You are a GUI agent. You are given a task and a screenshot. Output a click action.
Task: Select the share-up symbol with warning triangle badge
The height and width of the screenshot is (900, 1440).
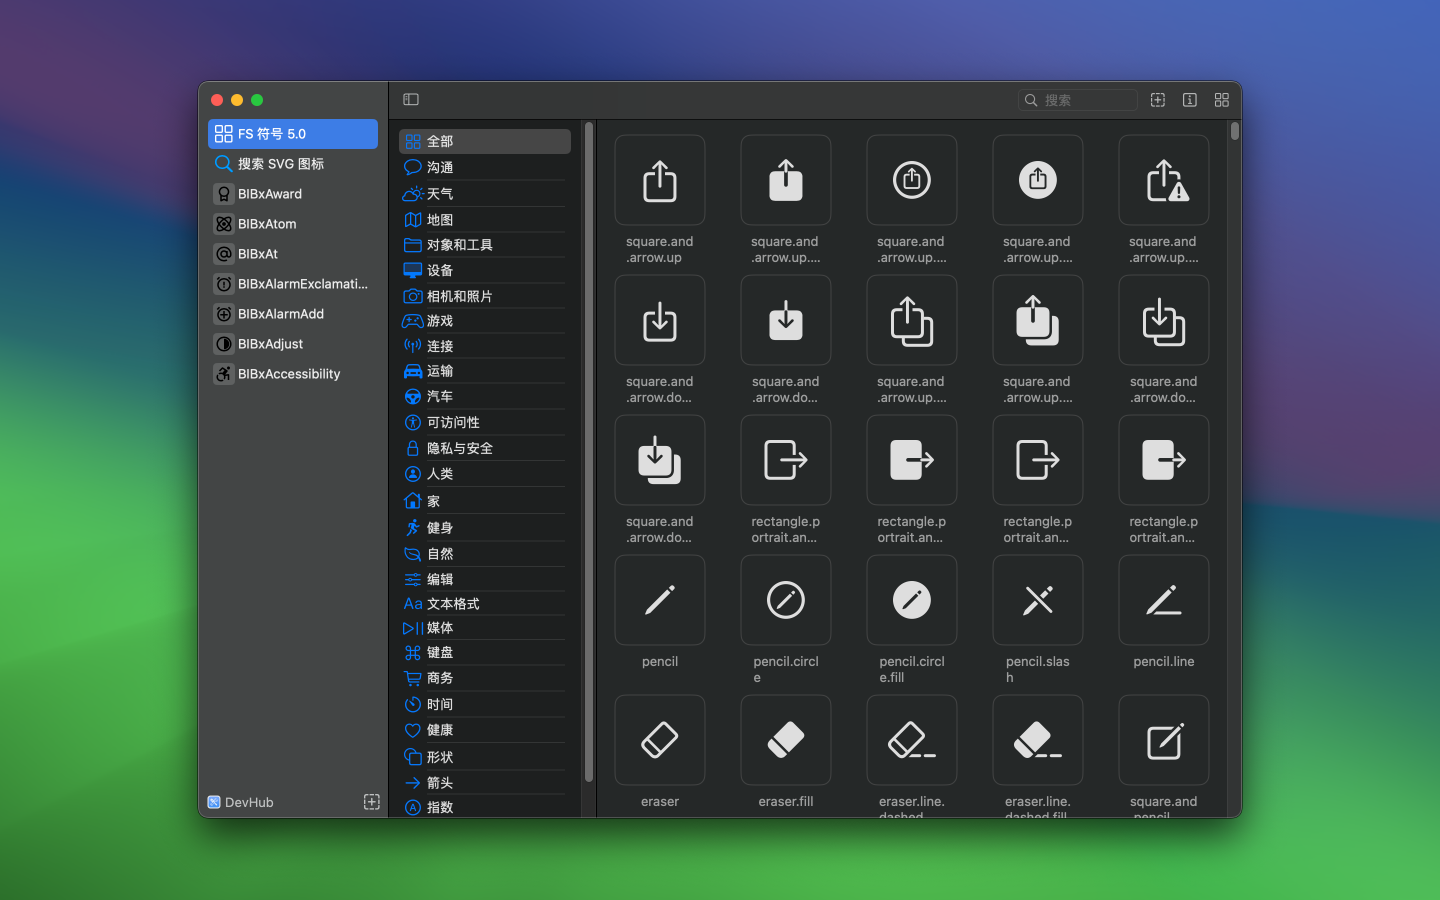[1164, 180]
